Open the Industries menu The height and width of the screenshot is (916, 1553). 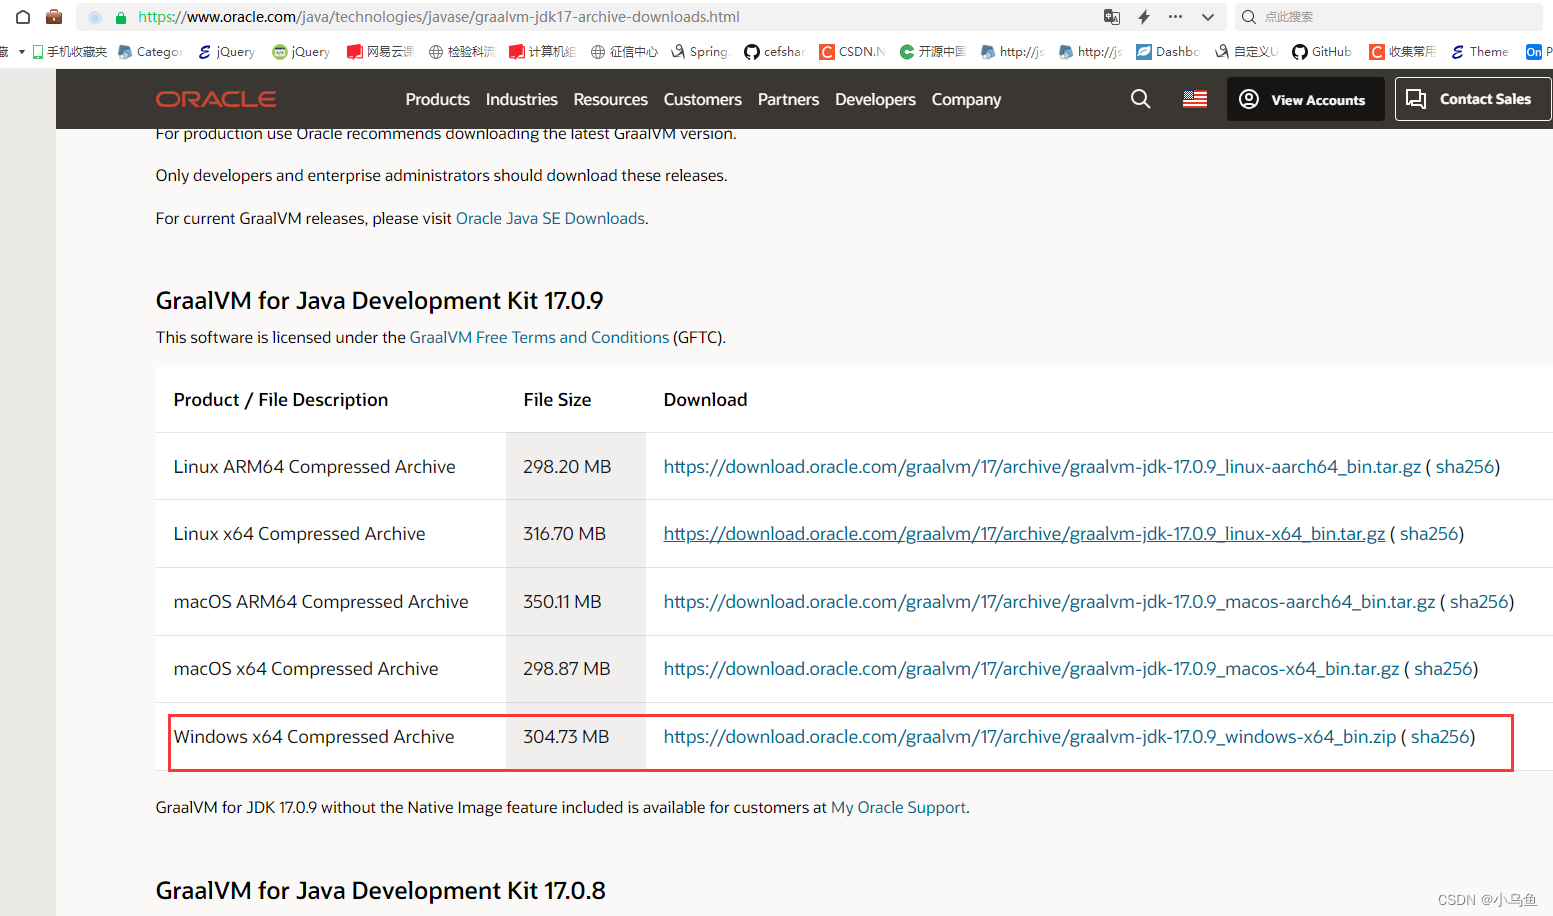coord(521,99)
